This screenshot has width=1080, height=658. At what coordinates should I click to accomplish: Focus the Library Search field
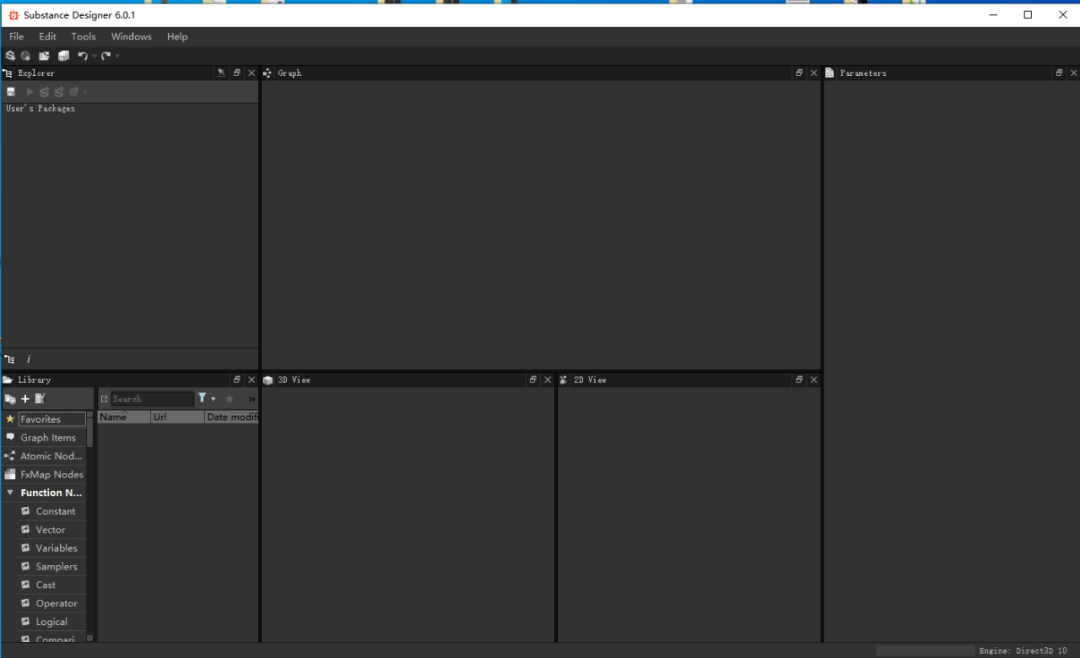point(152,399)
